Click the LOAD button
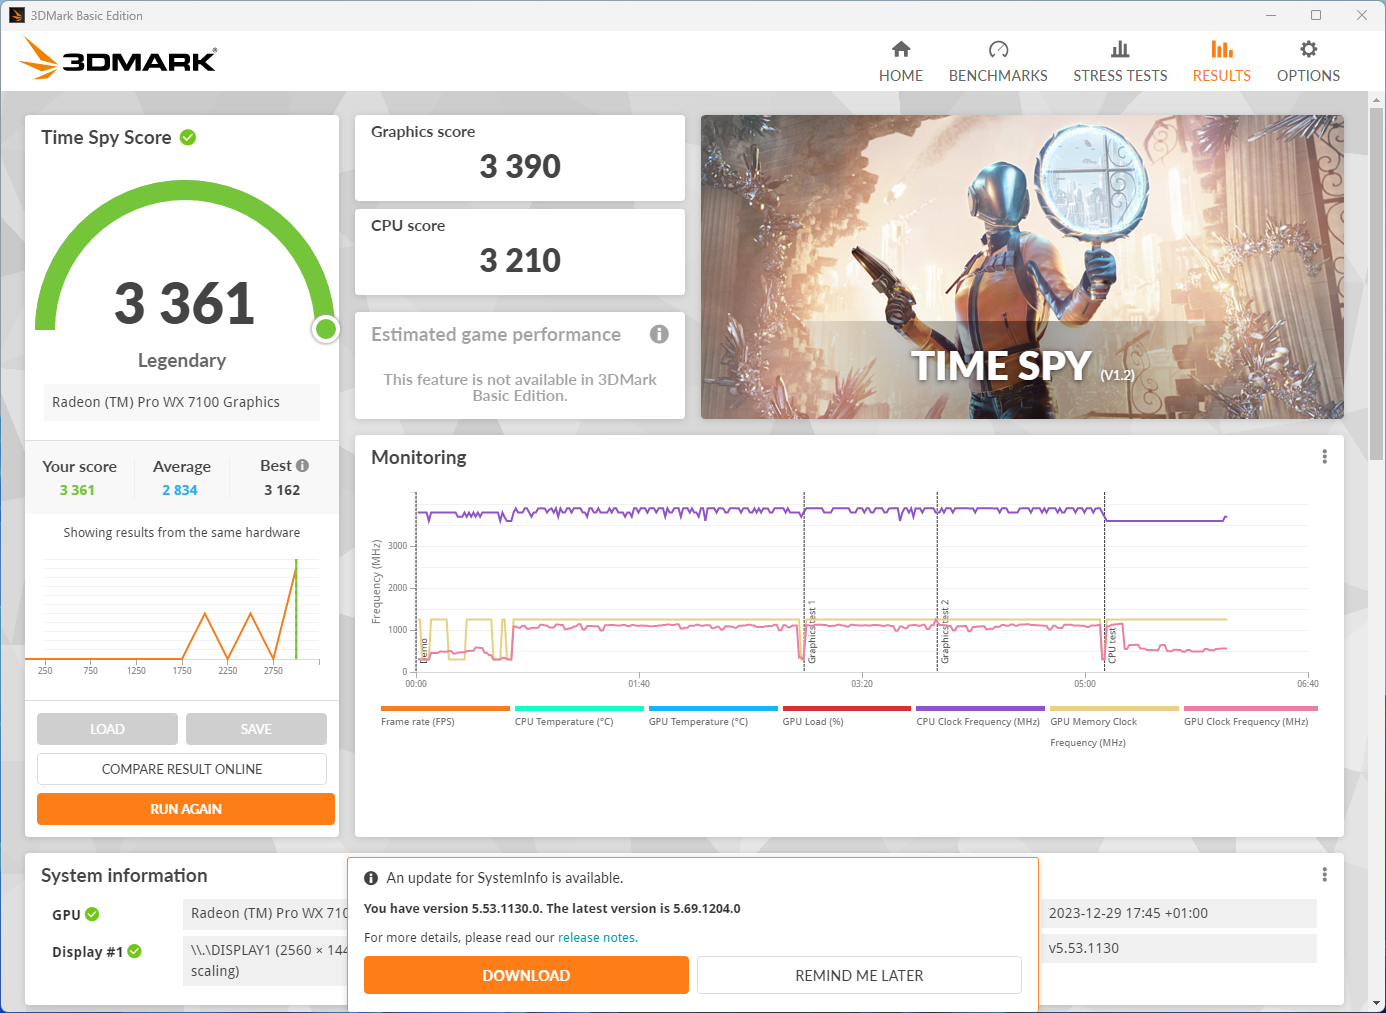Image resolution: width=1386 pixels, height=1013 pixels. [x=107, y=729]
